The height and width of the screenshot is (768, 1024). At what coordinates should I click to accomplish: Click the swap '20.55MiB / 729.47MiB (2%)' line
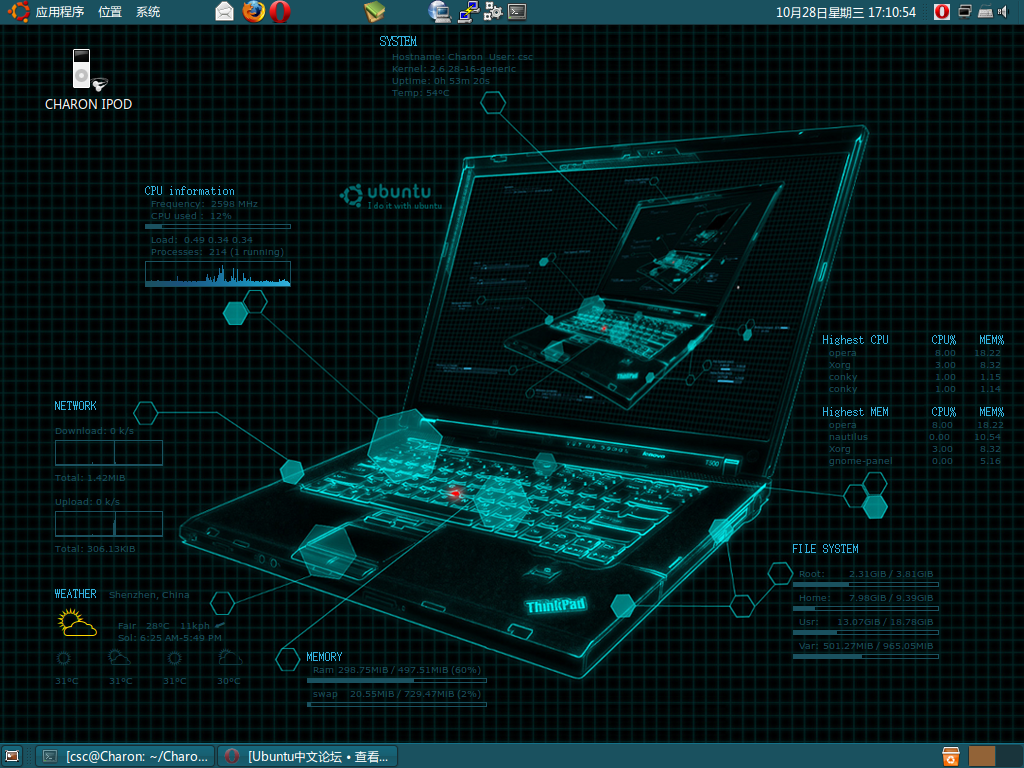pos(397,694)
